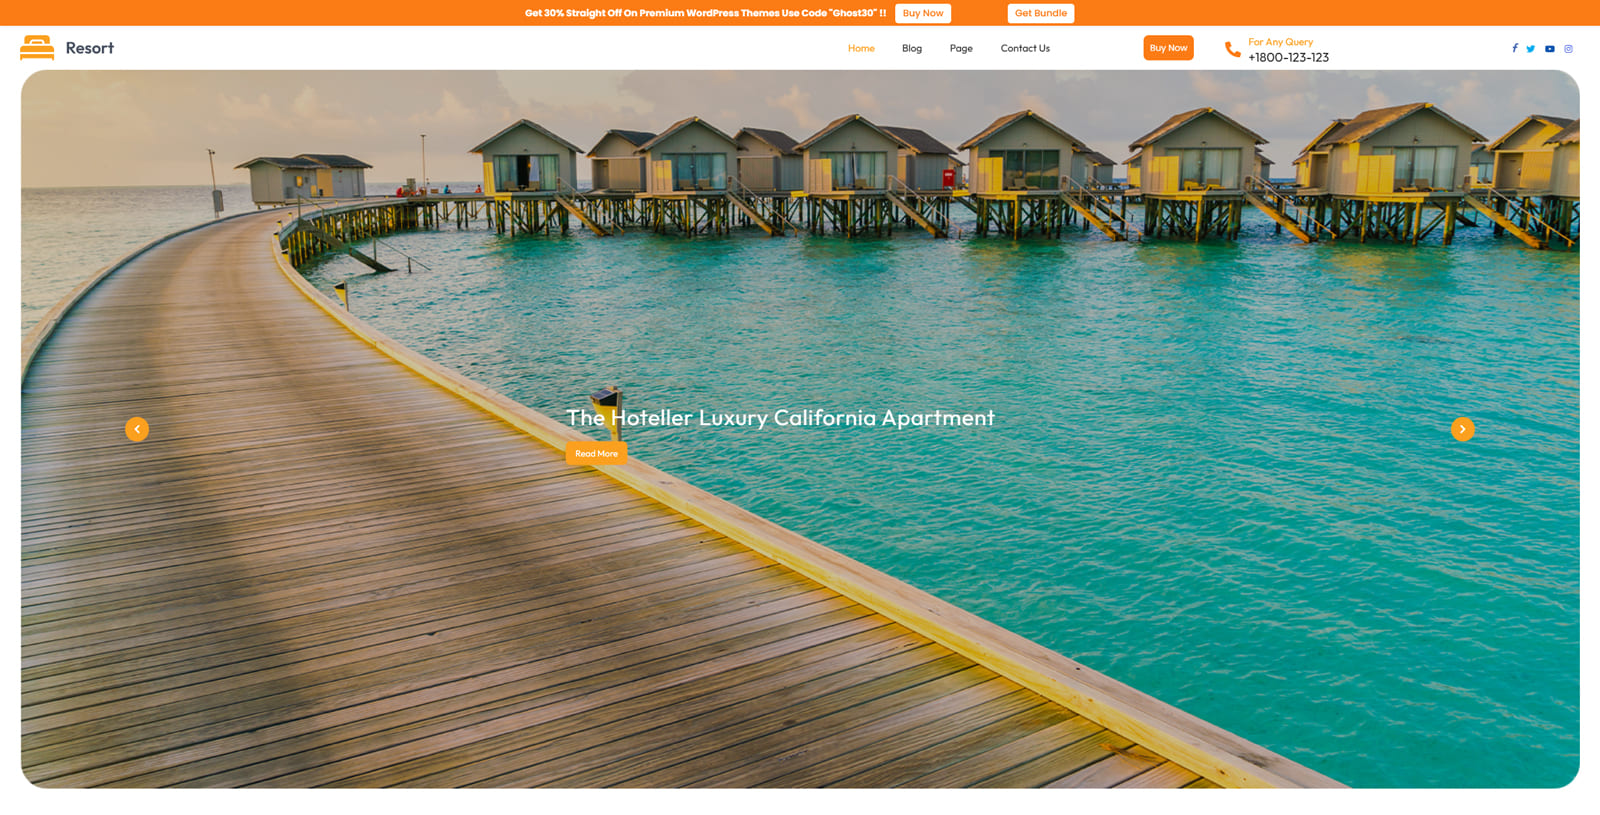Click the slide heading Hoteller Luxury California Apartment

point(780,418)
